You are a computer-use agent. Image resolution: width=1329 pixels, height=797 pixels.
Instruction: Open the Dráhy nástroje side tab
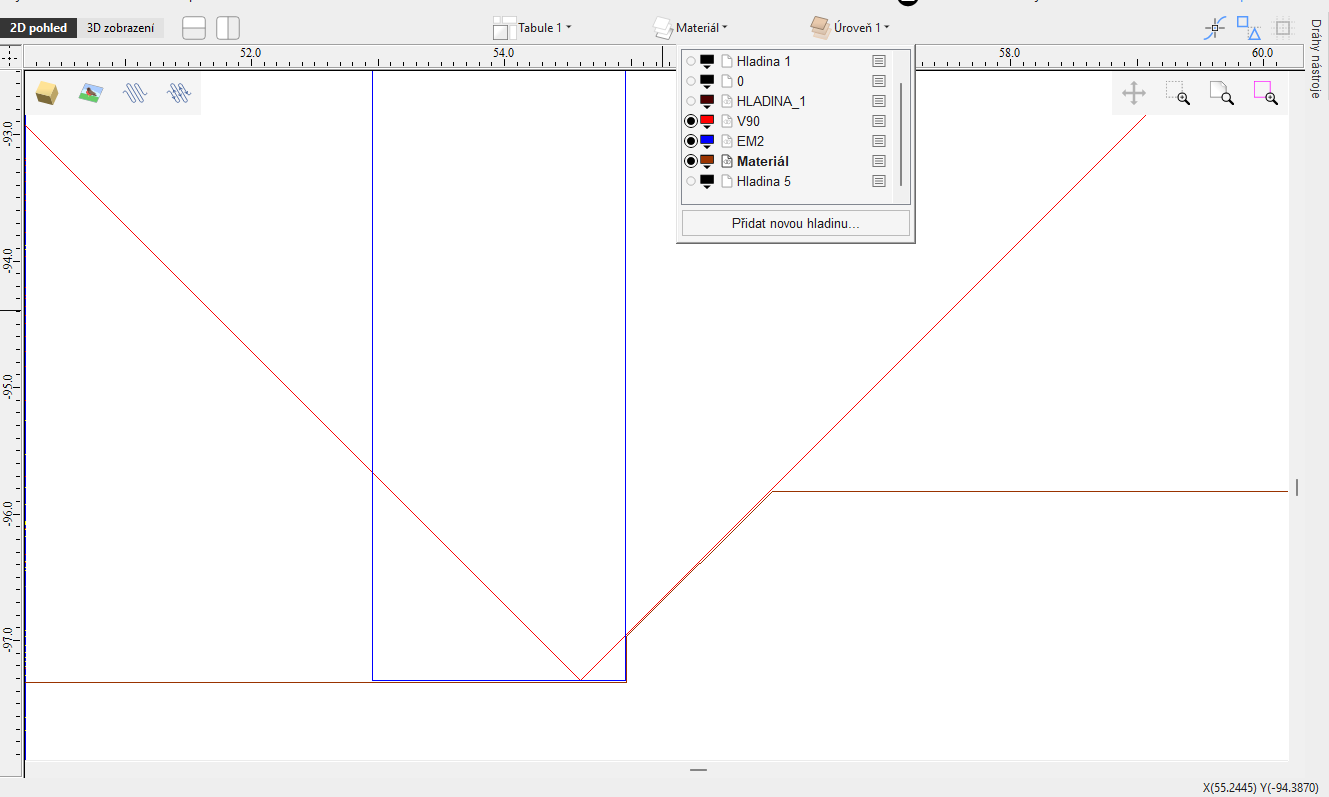tap(1316, 60)
